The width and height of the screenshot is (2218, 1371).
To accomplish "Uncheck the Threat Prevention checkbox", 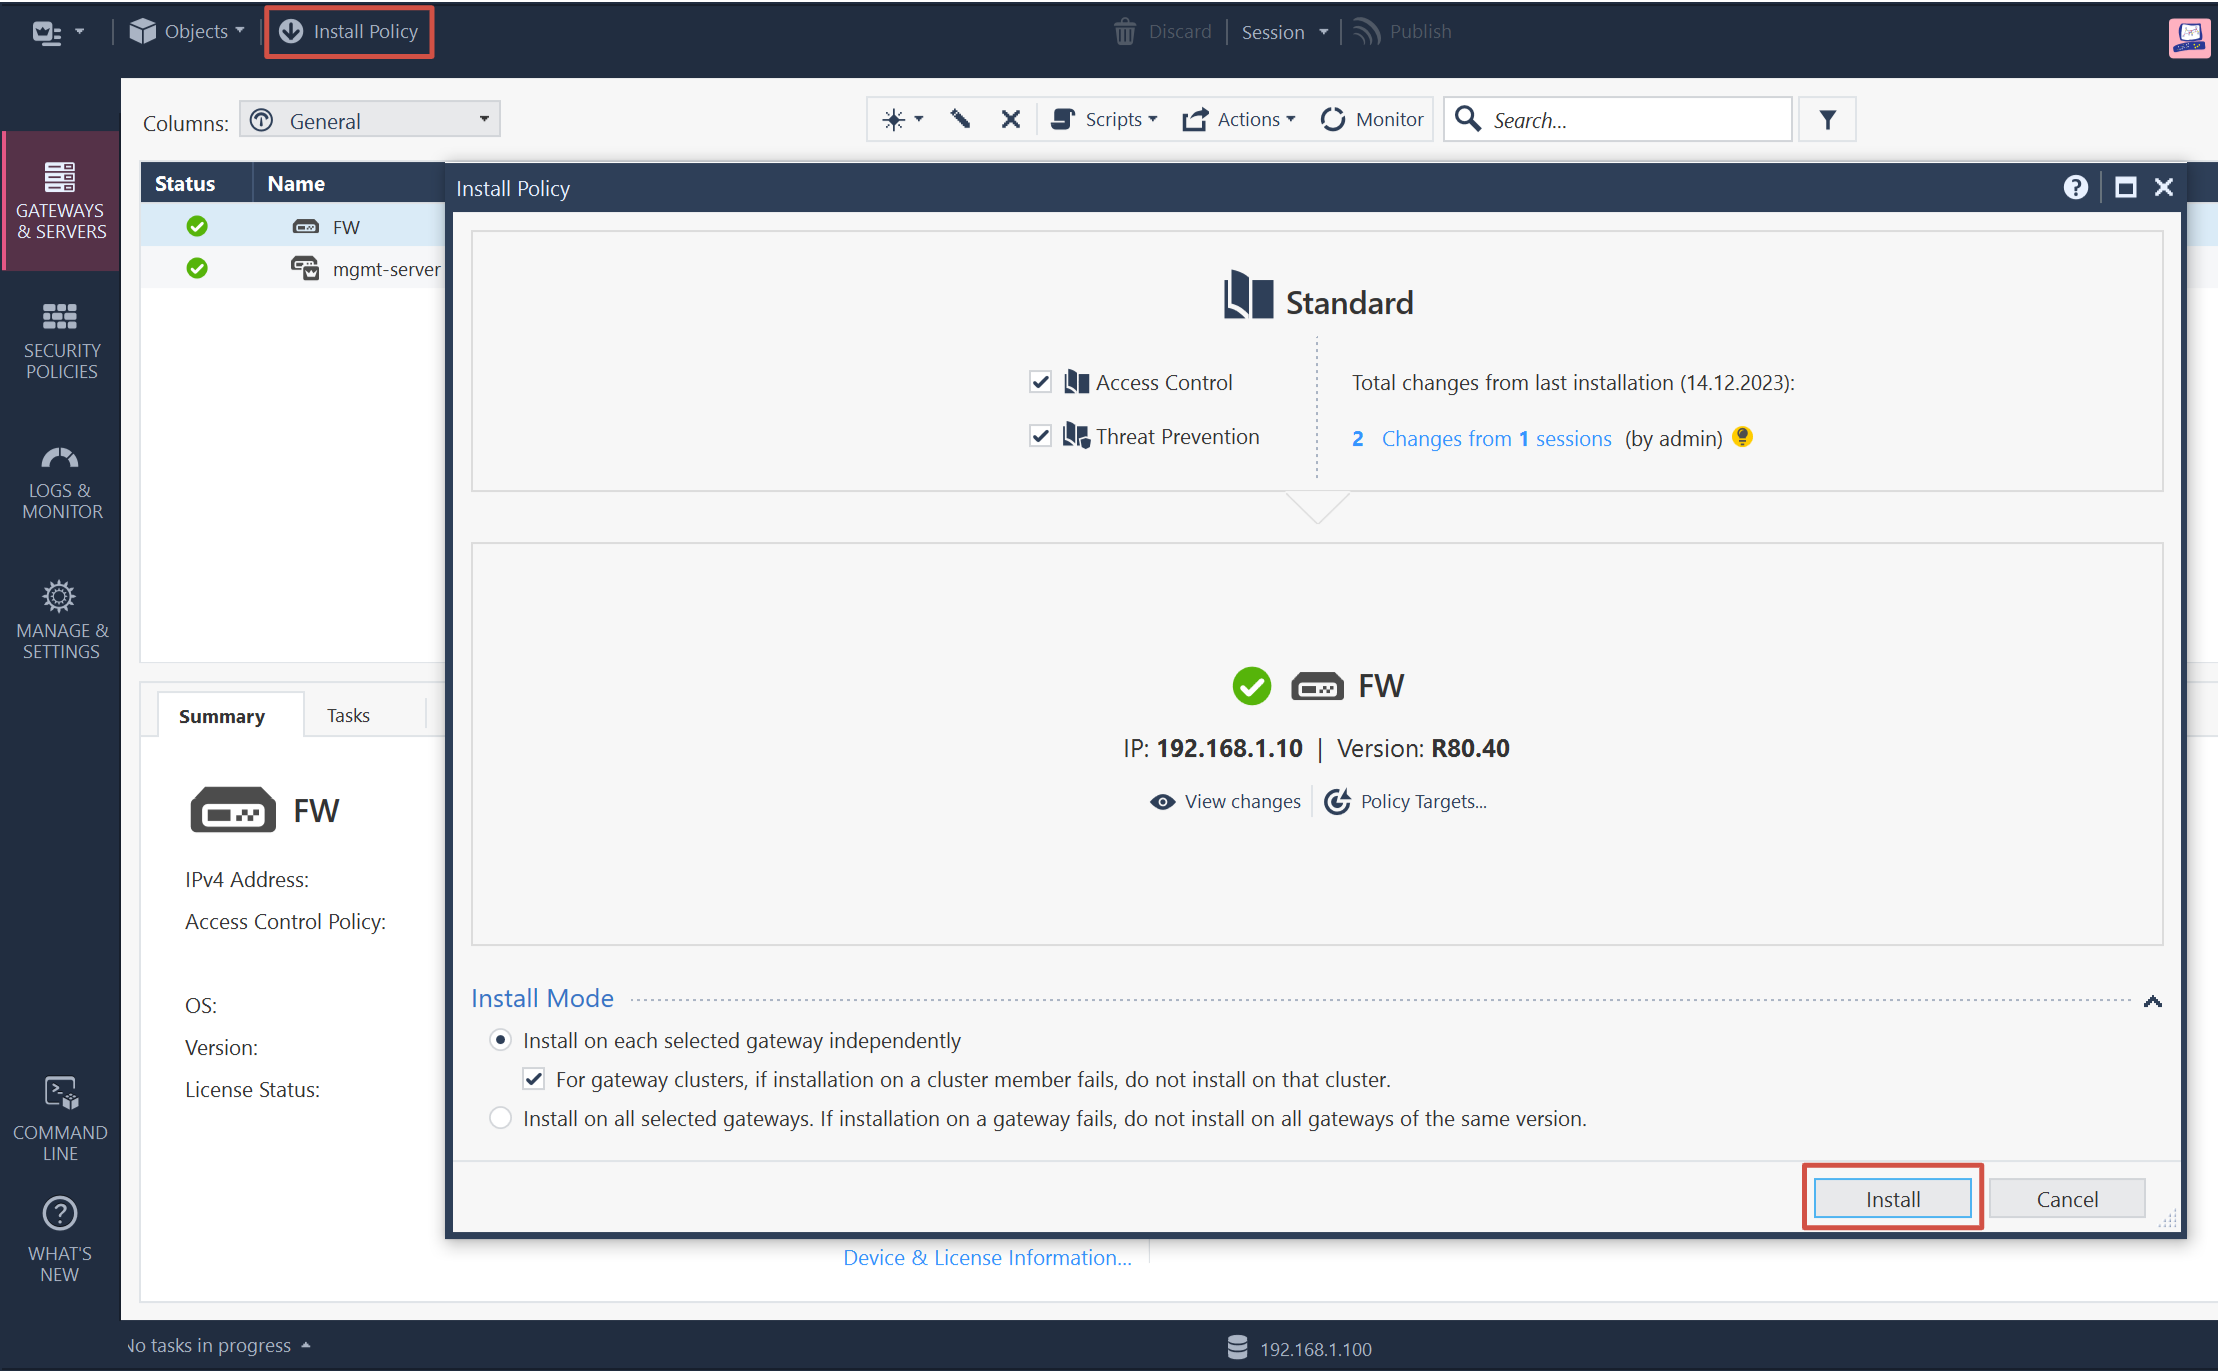I will pyautogui.click(x=1040, y=436).
